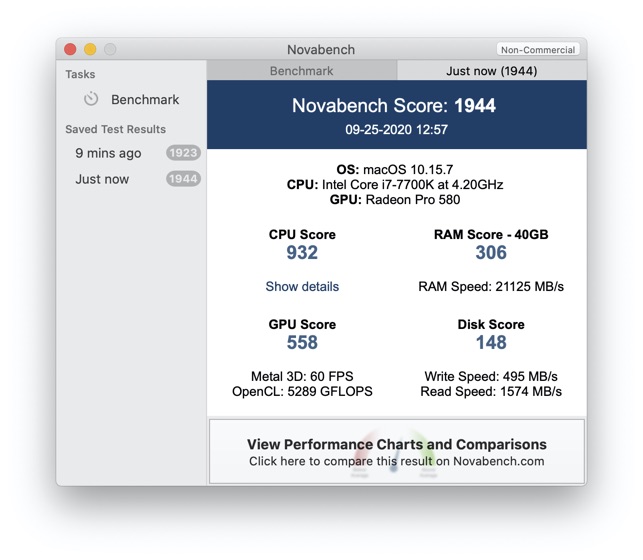Click the 'GPU: Radeon Pro 580' line
This screenshot has width=643, height=560.
395,200
